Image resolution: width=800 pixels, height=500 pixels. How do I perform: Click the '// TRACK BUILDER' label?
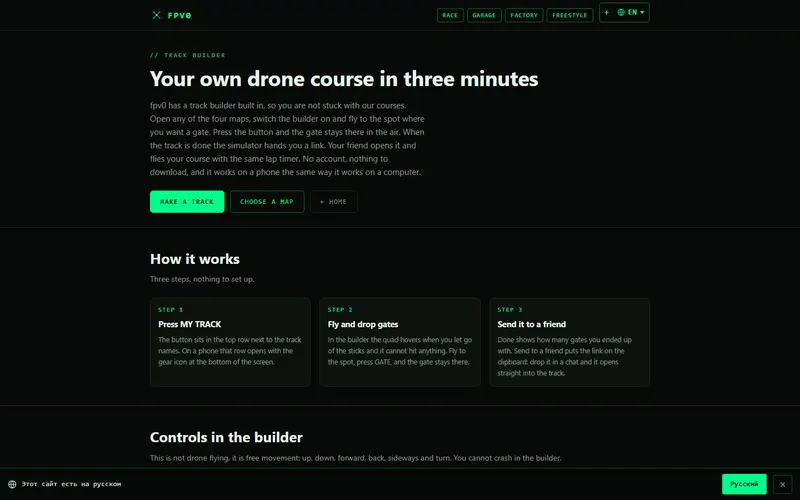pyautogui.click(x=187, y=55)
